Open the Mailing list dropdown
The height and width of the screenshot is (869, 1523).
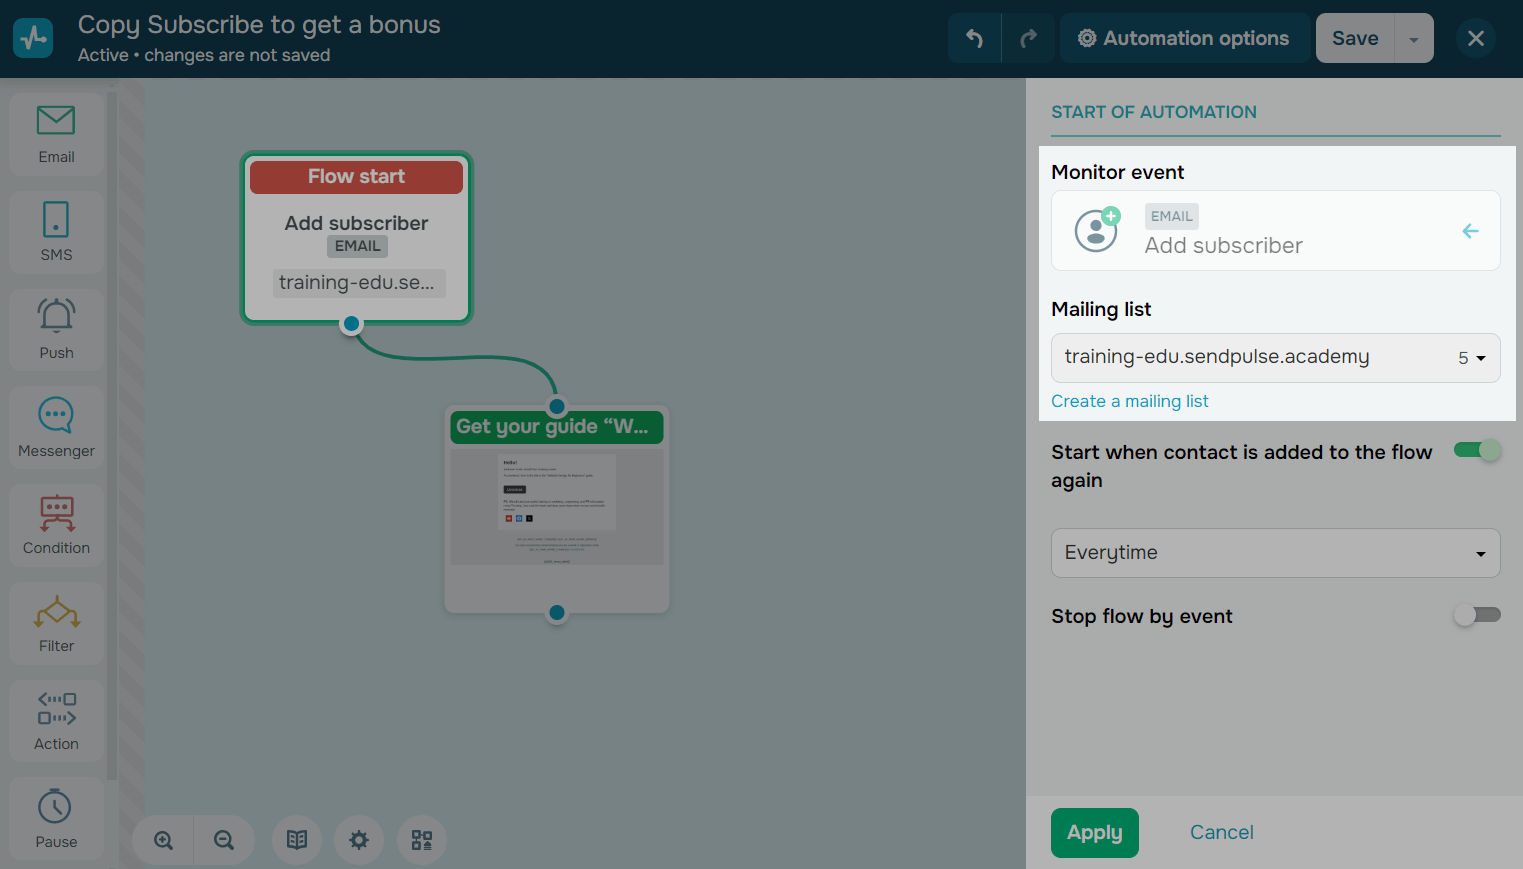coord(1275,358)
